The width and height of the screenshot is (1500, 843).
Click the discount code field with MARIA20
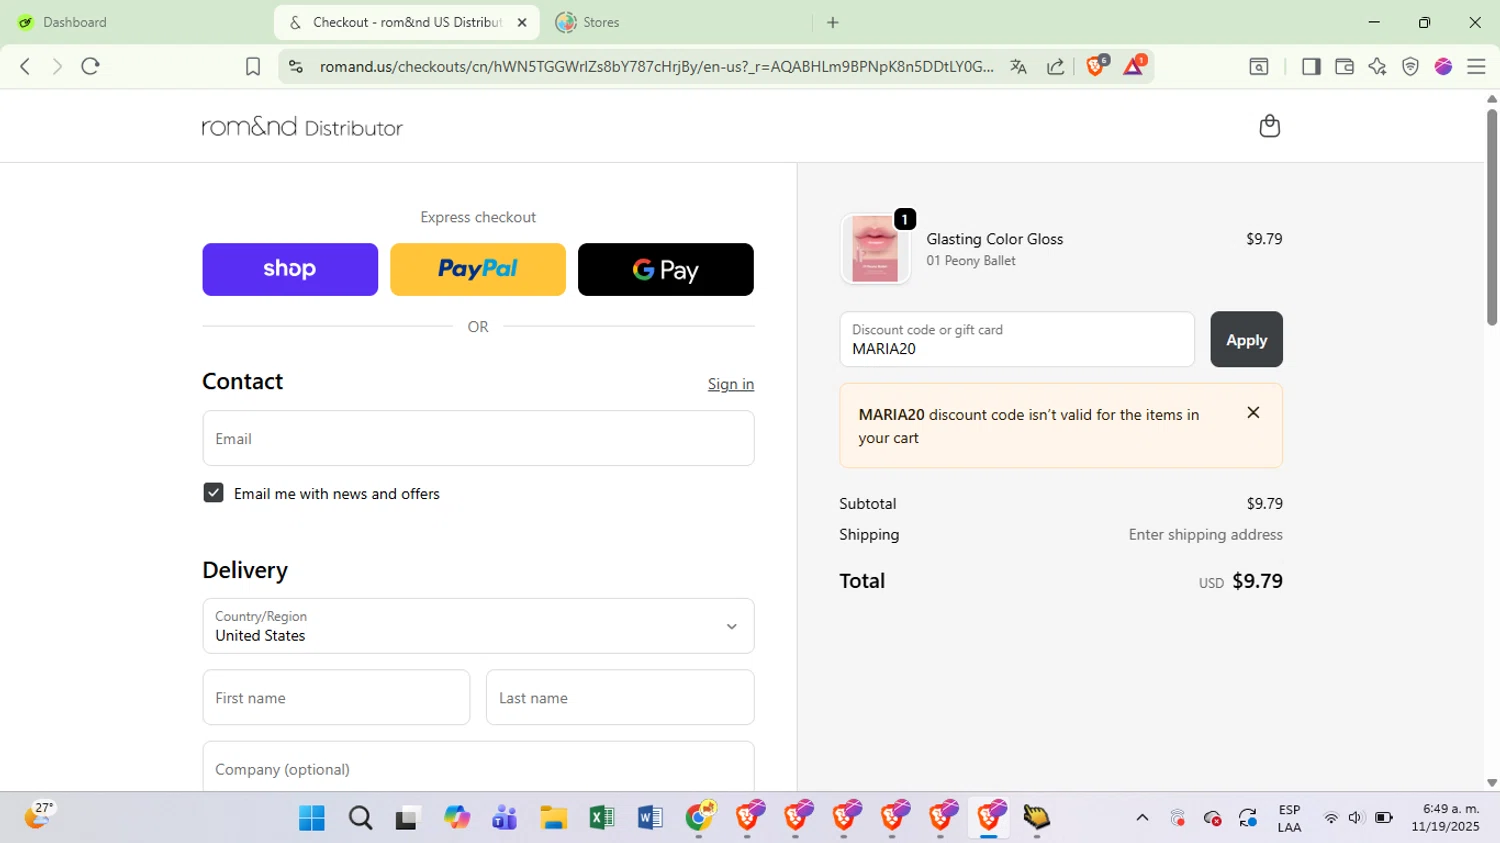[1017, 339]
